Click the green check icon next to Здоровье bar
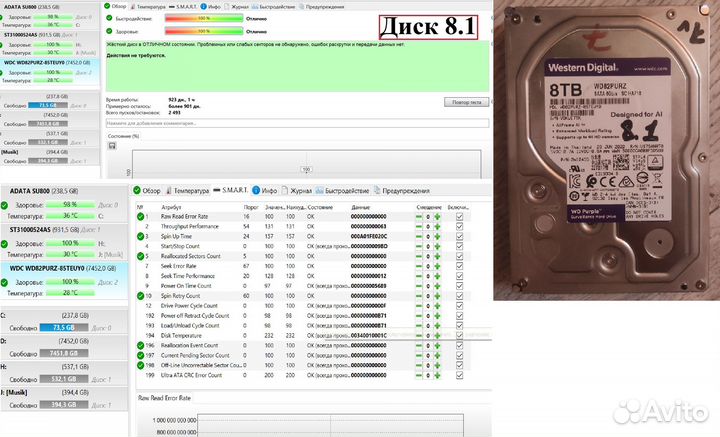Viewport: 720px width, 437px height. (x=109, y=31)
